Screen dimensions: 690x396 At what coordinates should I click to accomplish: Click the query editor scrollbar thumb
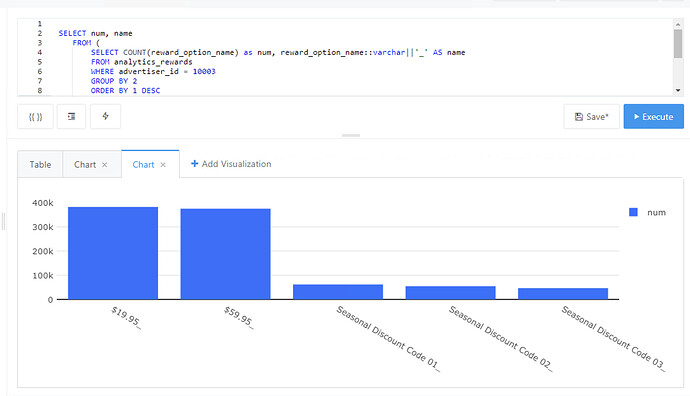point(678,44)
